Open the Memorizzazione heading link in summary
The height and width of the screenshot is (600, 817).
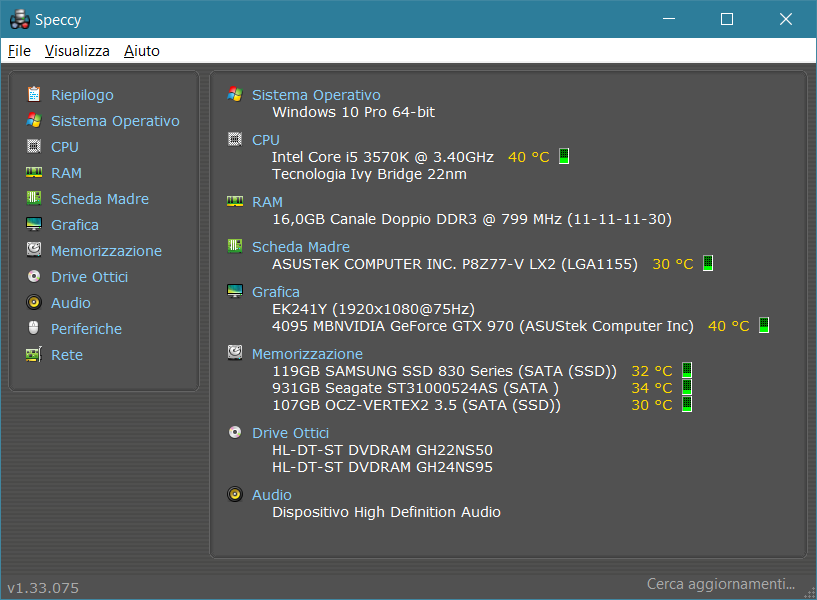pyautogui.click(x=307, y=354)
